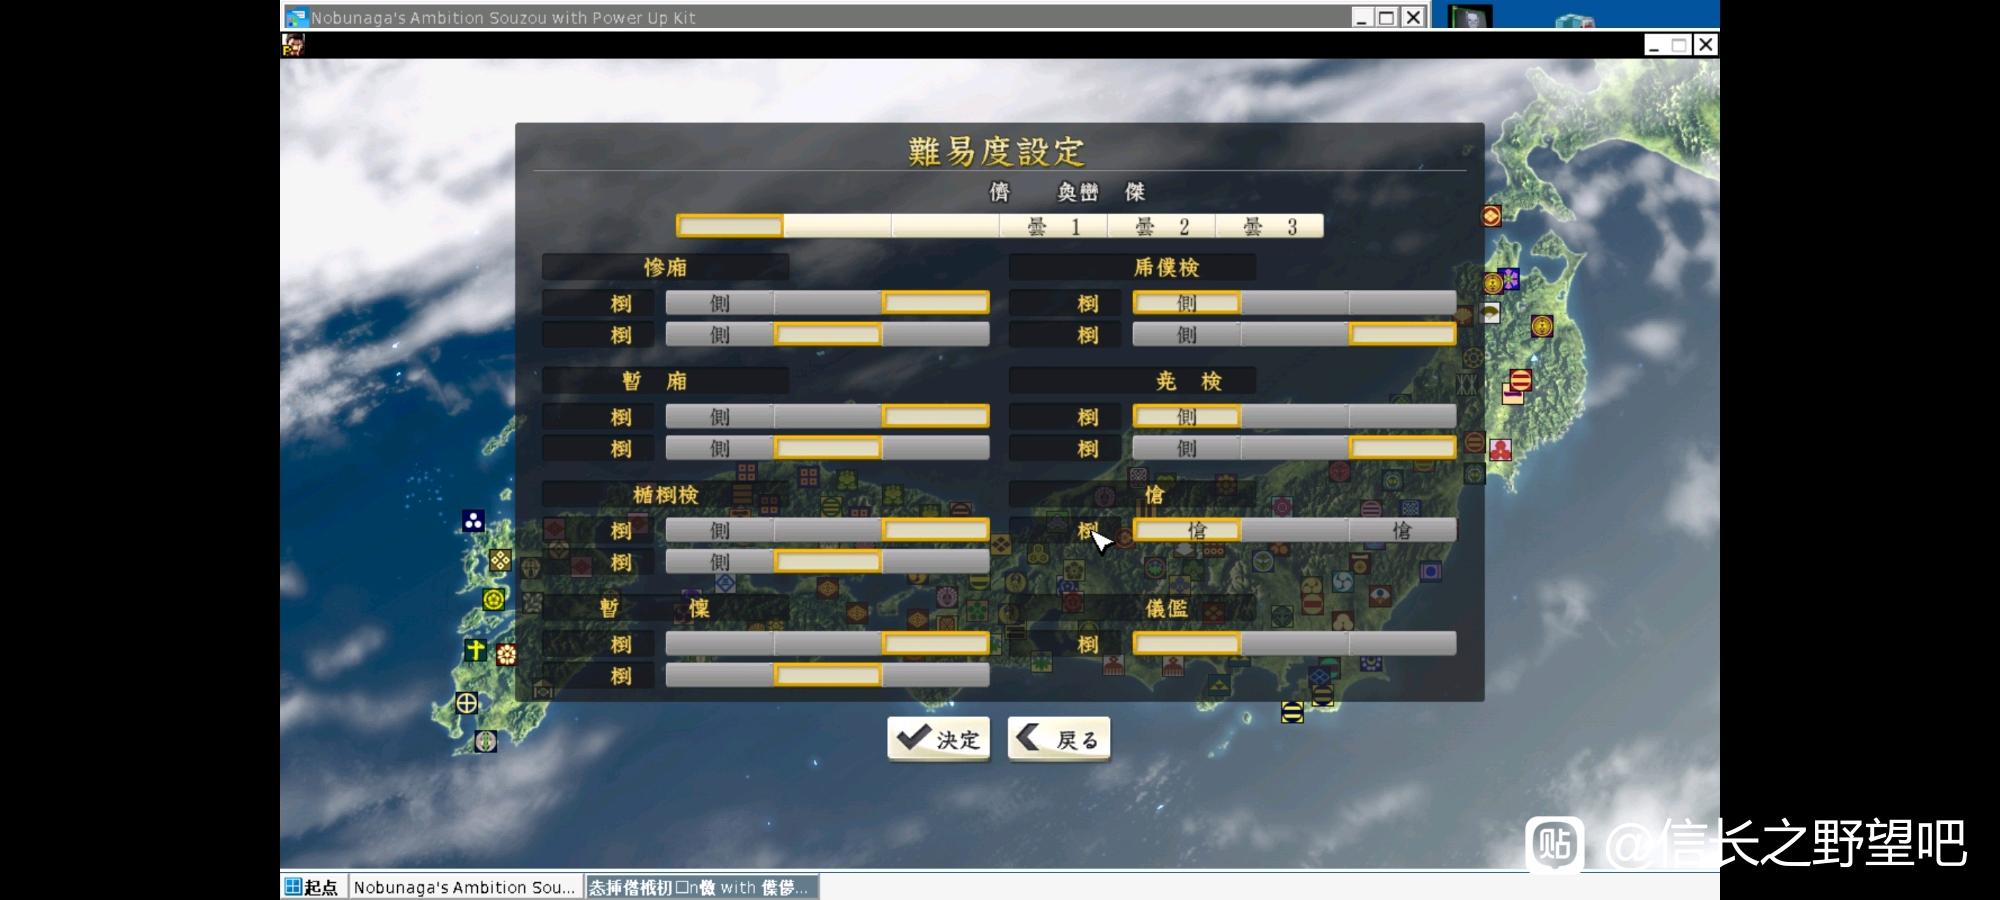Click the Nobunaga's Ambition title bar icon
Image resolution: width=2000 pixels, height=900 pixels.
pos(296,17)
